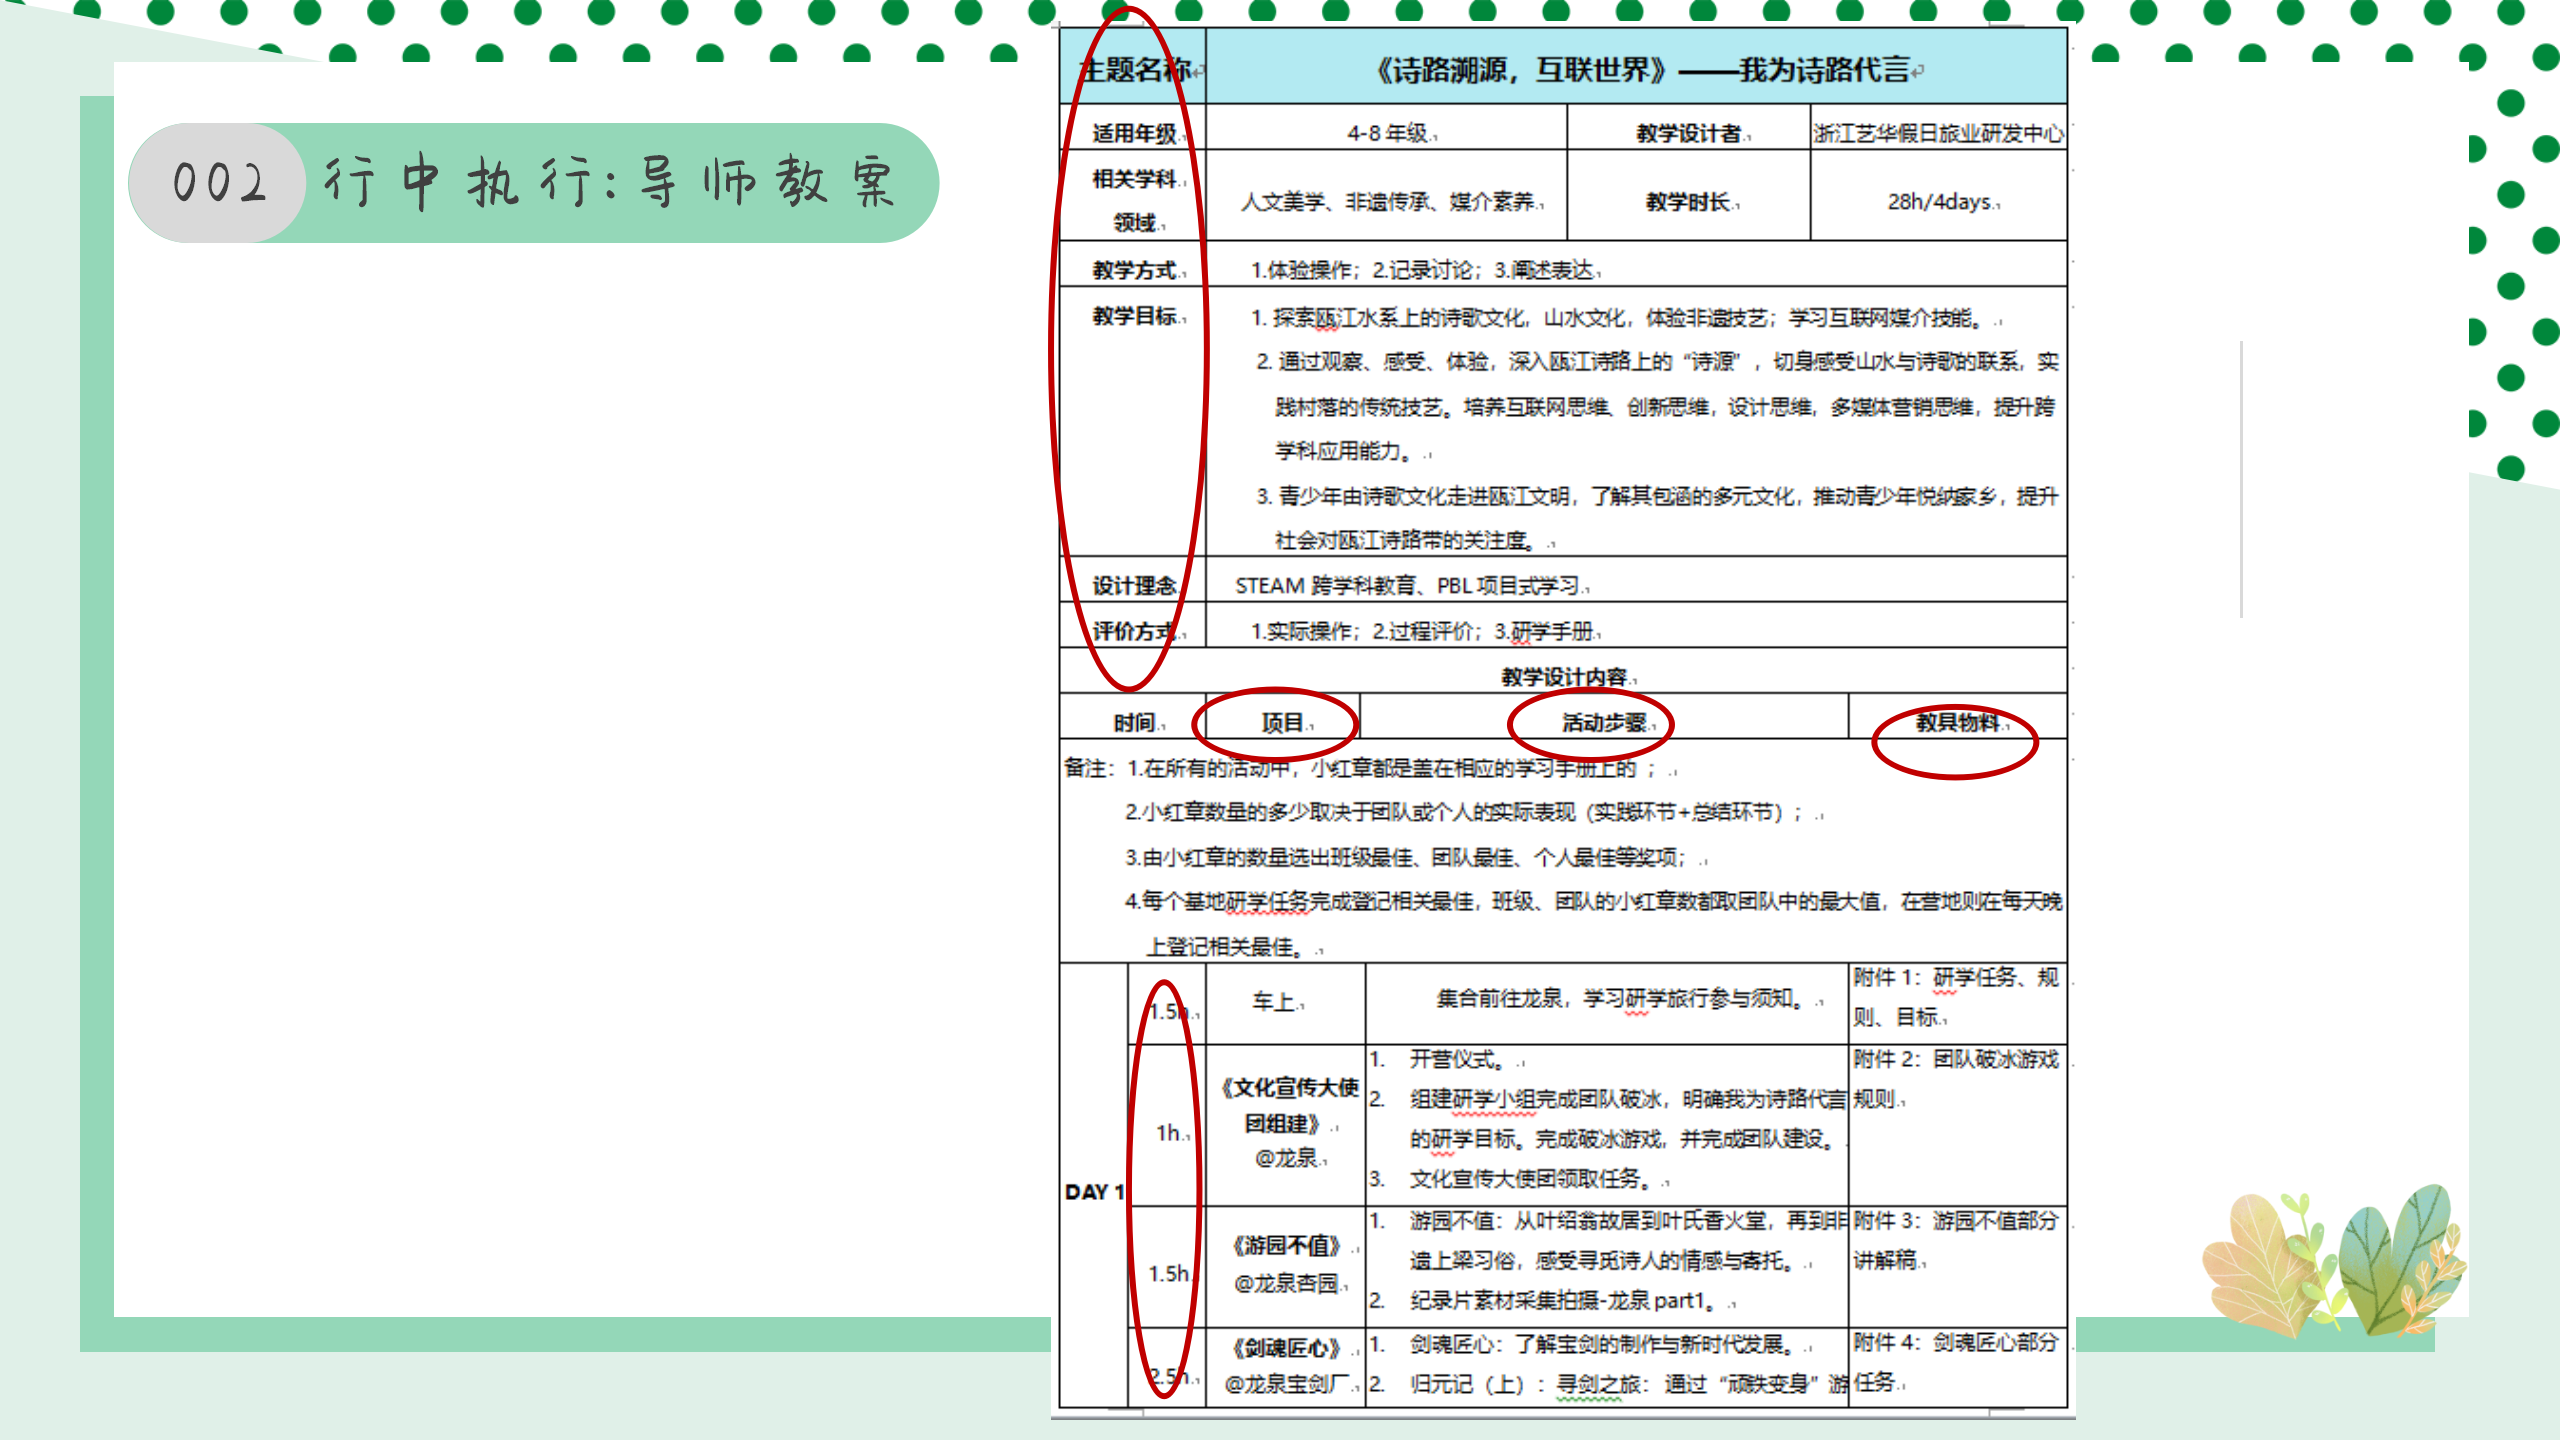Click the 主题名称 header cell

(x=1134, y=68)
